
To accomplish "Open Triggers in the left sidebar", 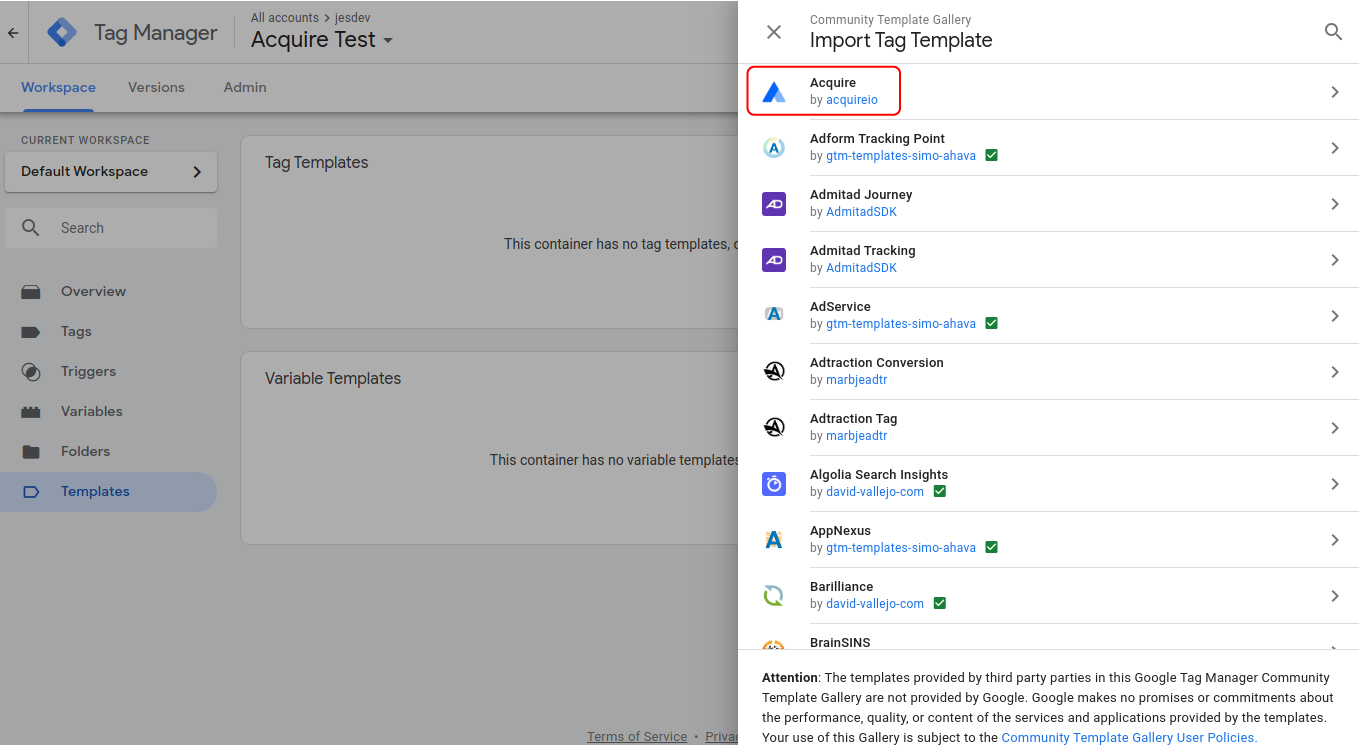I will pyautogui.click(x=88, y=372).
